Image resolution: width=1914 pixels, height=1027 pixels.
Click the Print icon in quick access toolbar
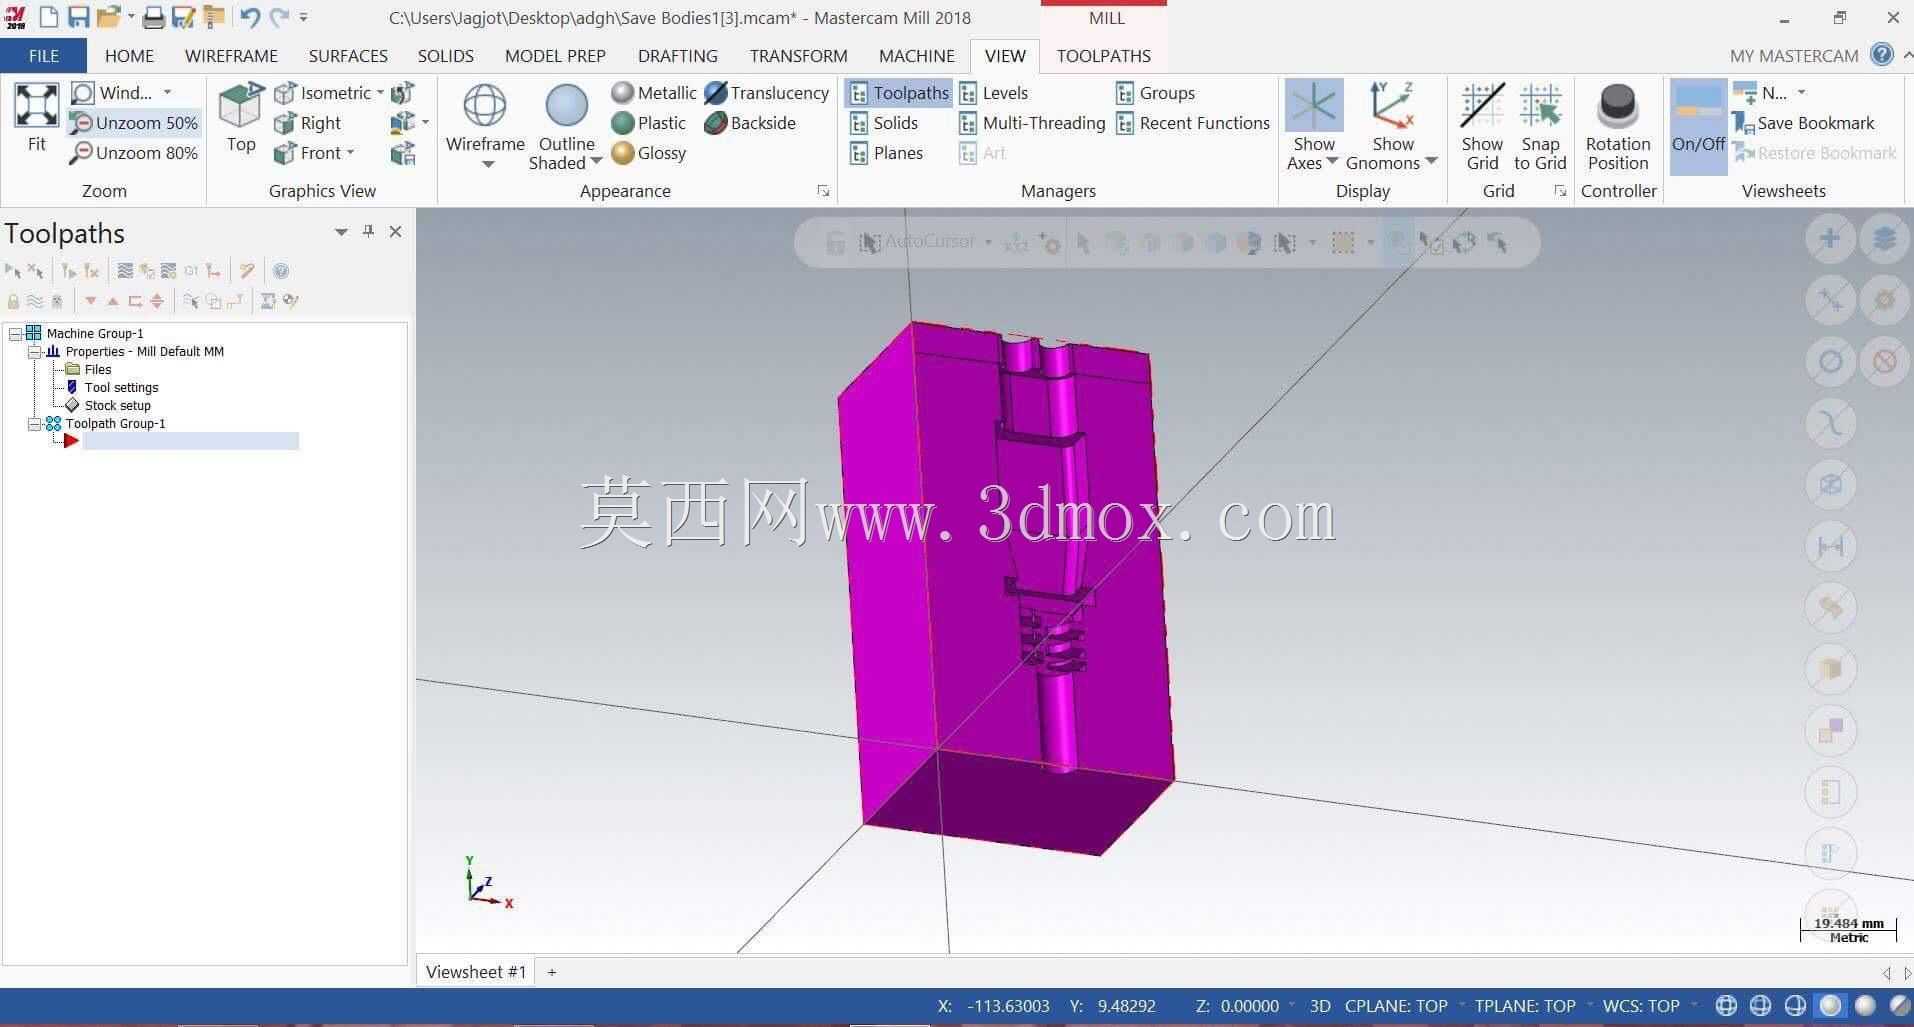coord(153,17)
